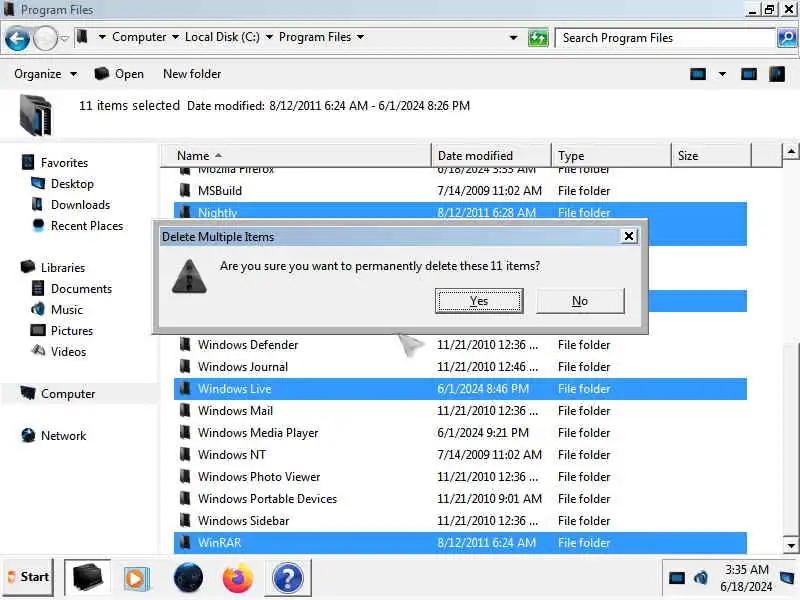This screenshot has width=800, height=600.
Task: Launch Windows Media Player from taskbar
Action: coord(136,579)
